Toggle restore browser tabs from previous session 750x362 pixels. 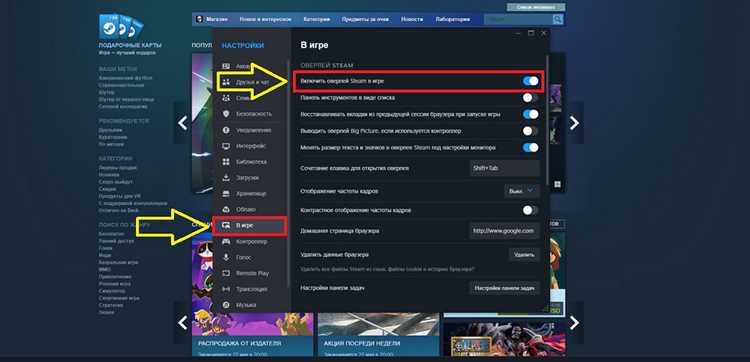point(530,114)
